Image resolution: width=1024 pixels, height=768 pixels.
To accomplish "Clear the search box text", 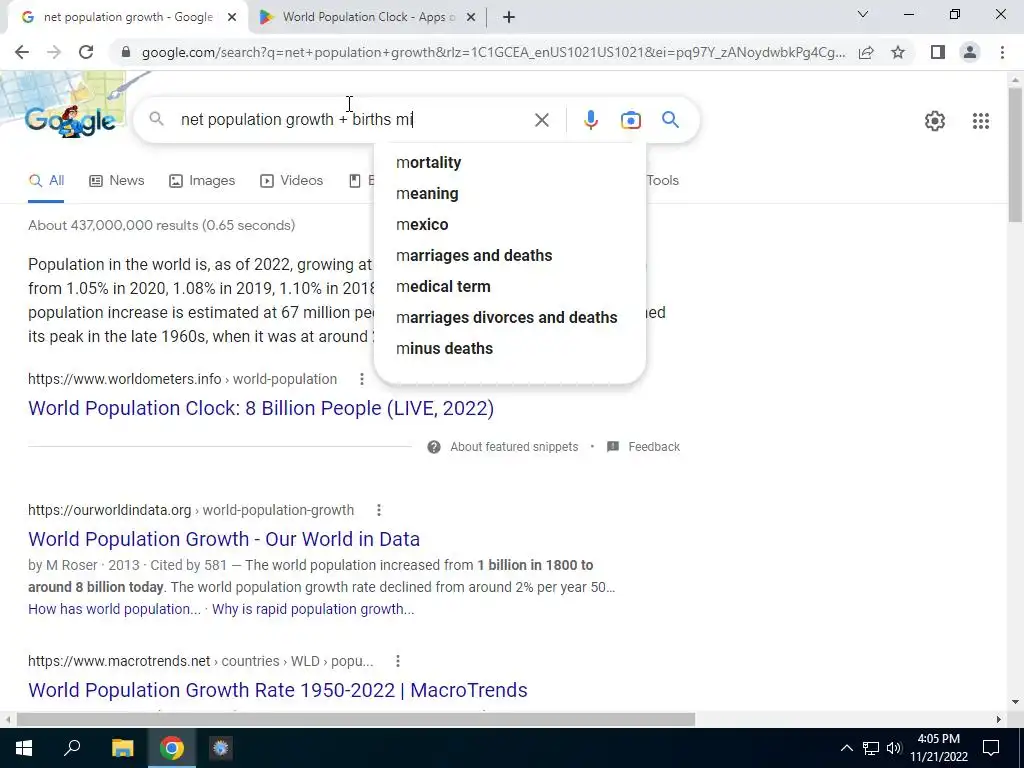I will pyautogui.click(x=541, y=120).
